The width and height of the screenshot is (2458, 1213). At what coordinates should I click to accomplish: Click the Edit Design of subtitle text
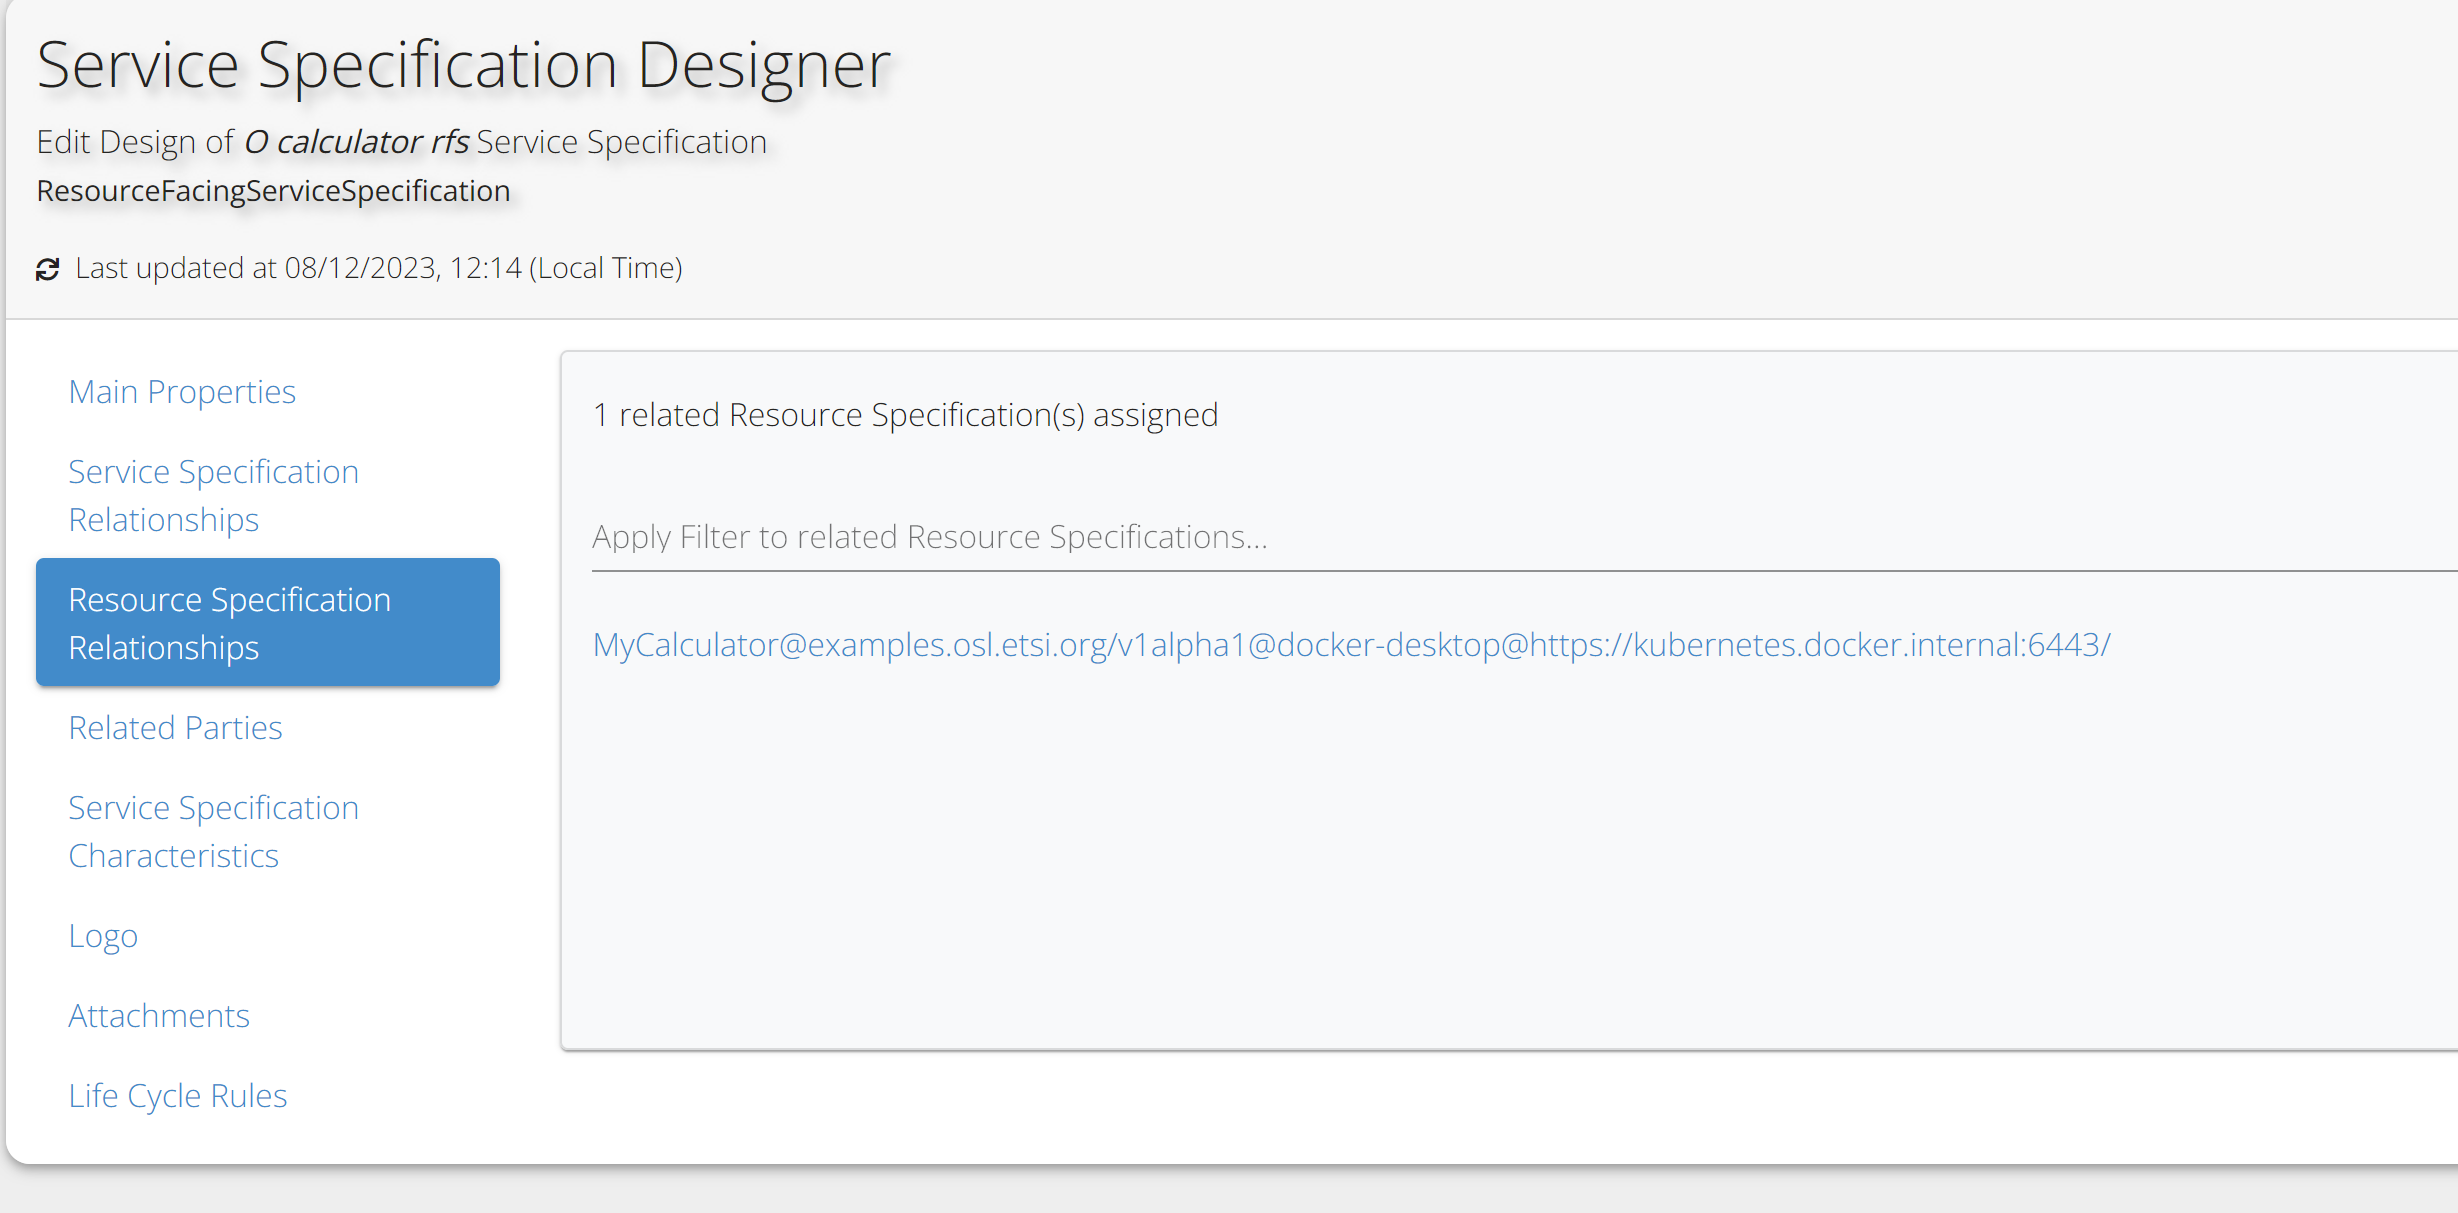(x=135, y=142)
